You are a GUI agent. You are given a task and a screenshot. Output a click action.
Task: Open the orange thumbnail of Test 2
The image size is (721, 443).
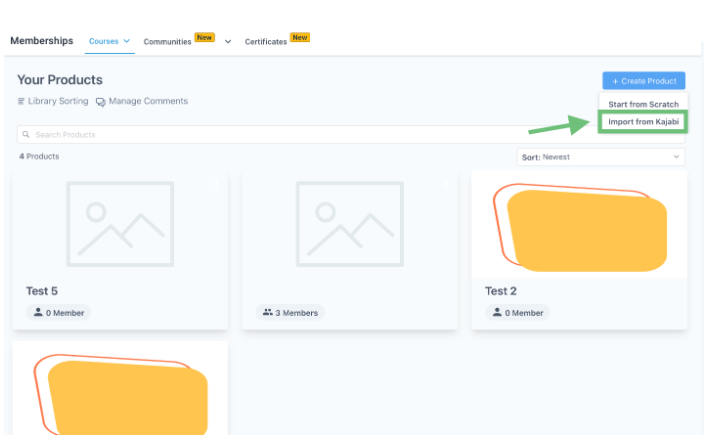[579, 227]
